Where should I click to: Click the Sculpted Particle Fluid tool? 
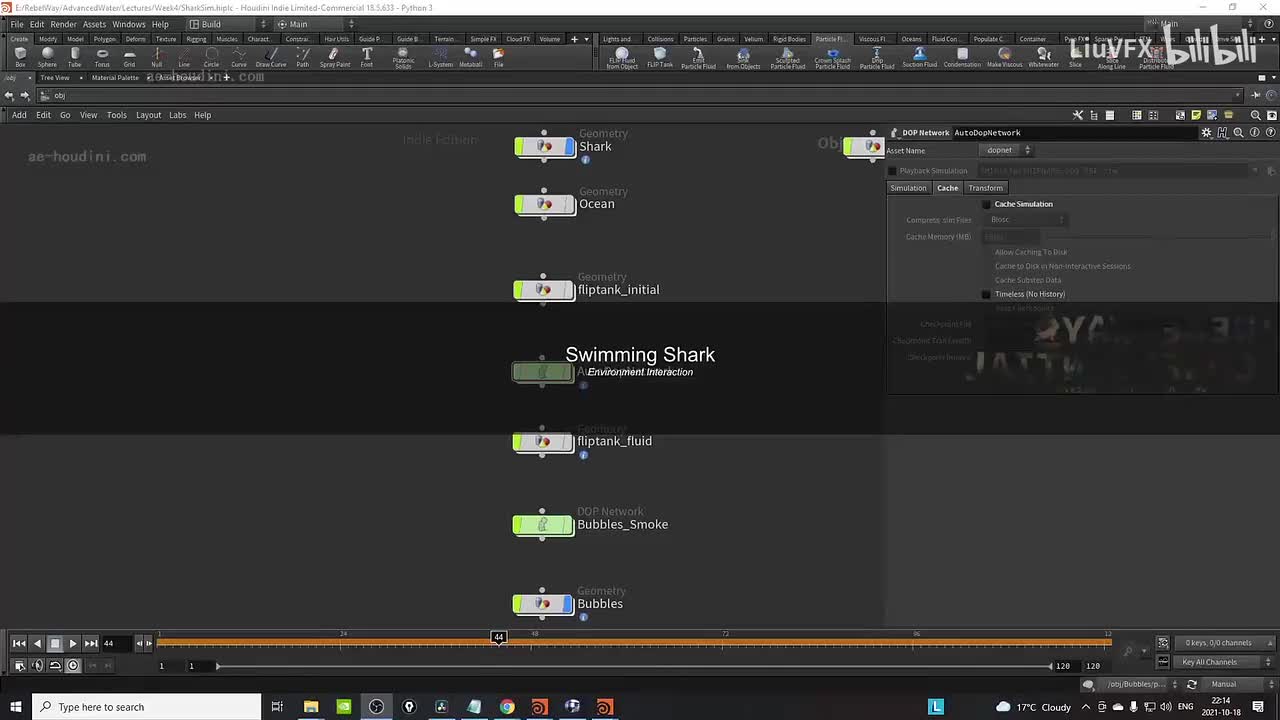[788, 58]
